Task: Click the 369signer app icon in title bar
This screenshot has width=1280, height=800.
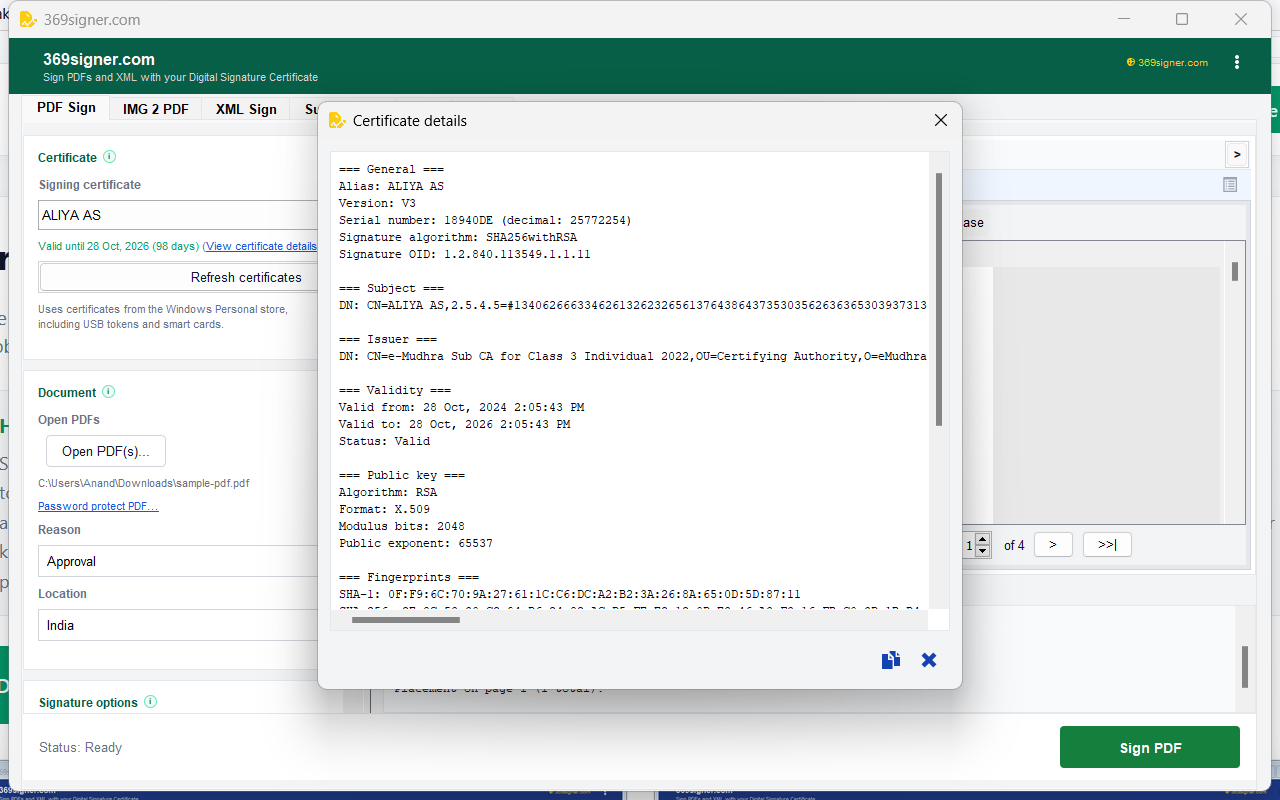Action: [28, 19]
